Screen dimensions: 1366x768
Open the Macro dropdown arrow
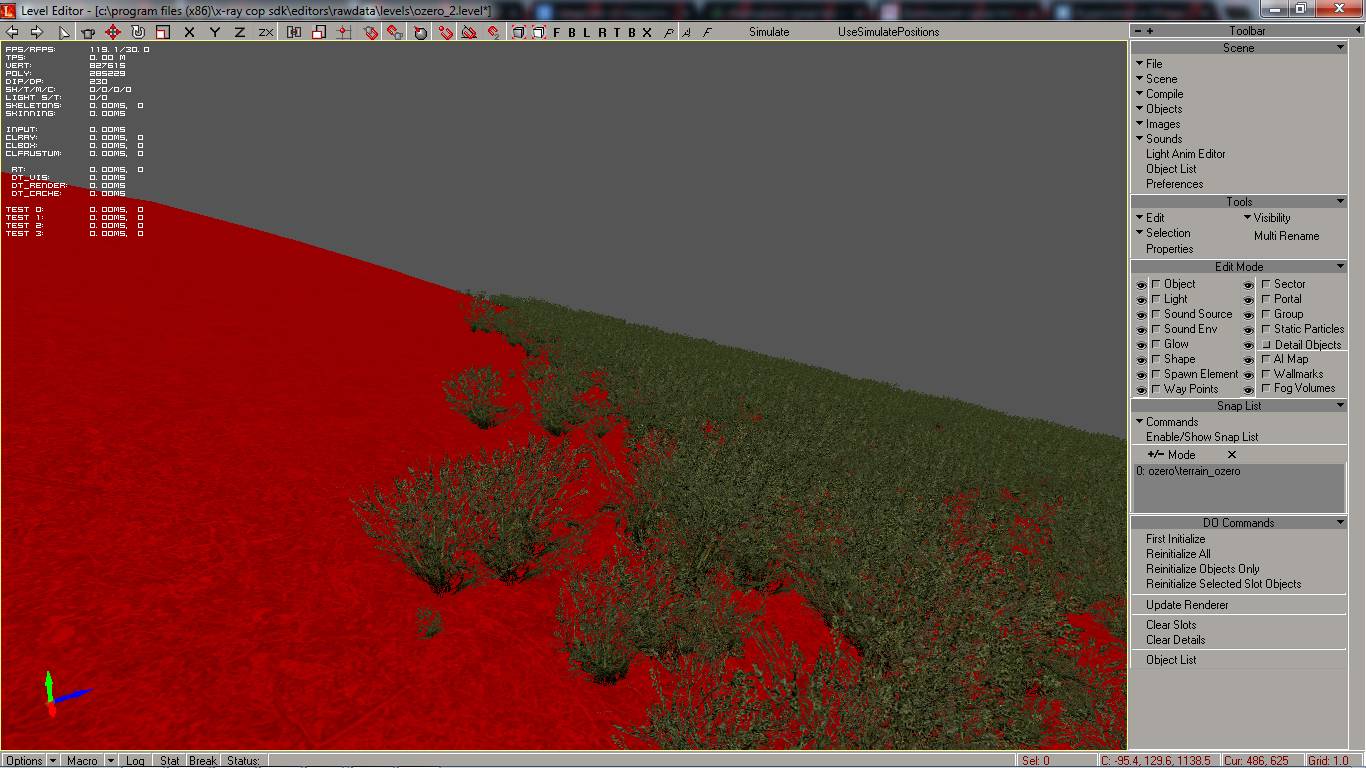(110, 761)
